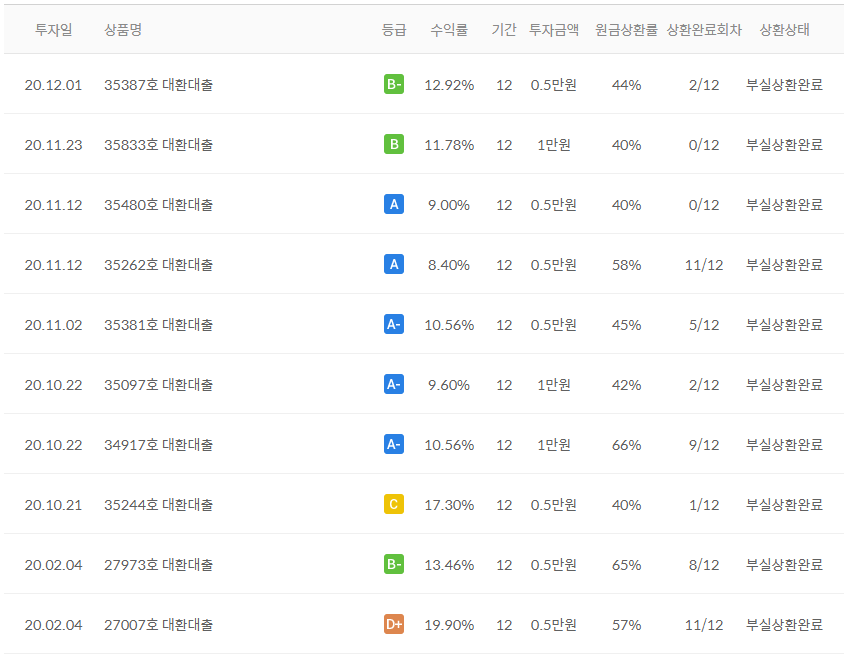
Task: Click the A grade badge in 35480호 row
Action: pyautogui.click(x=394, y=204)
